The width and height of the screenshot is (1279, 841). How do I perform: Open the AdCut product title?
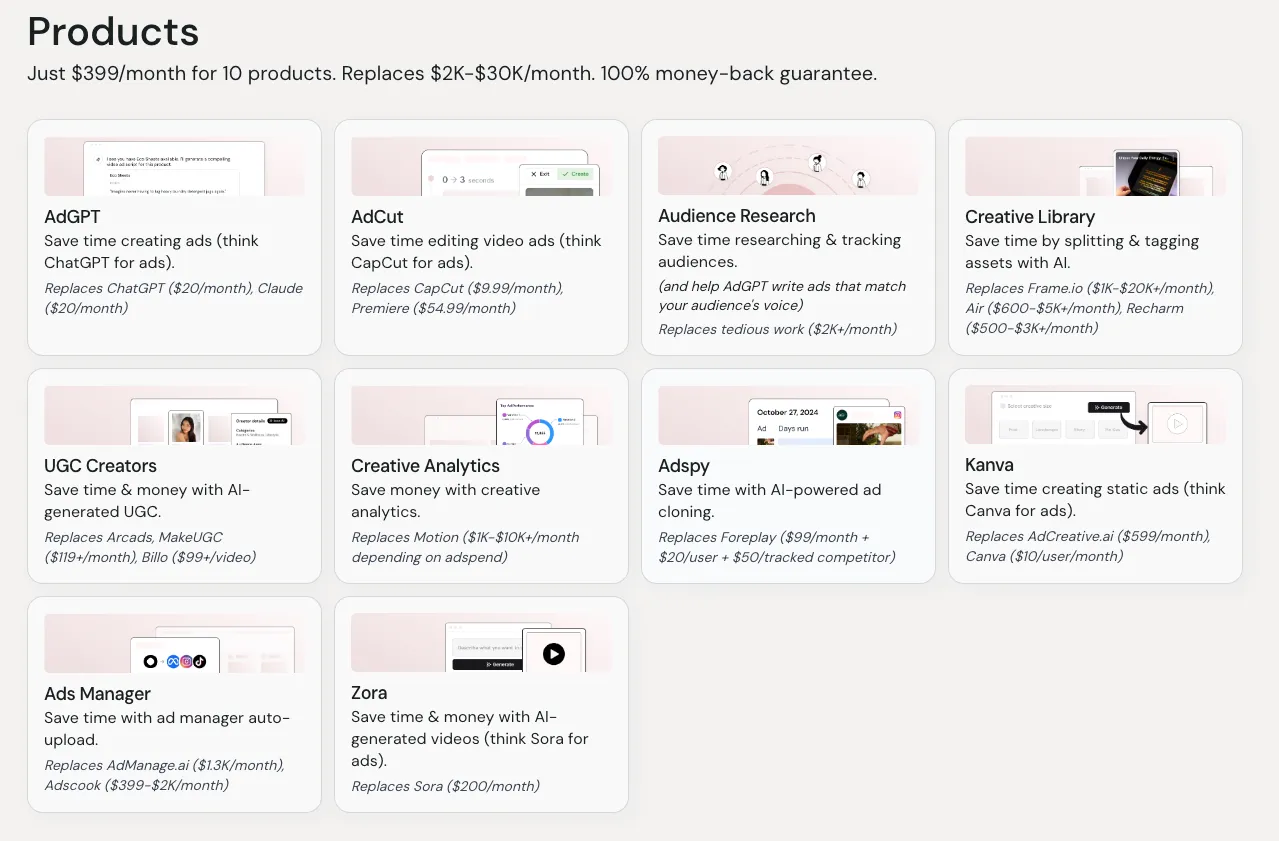[377, 217]
